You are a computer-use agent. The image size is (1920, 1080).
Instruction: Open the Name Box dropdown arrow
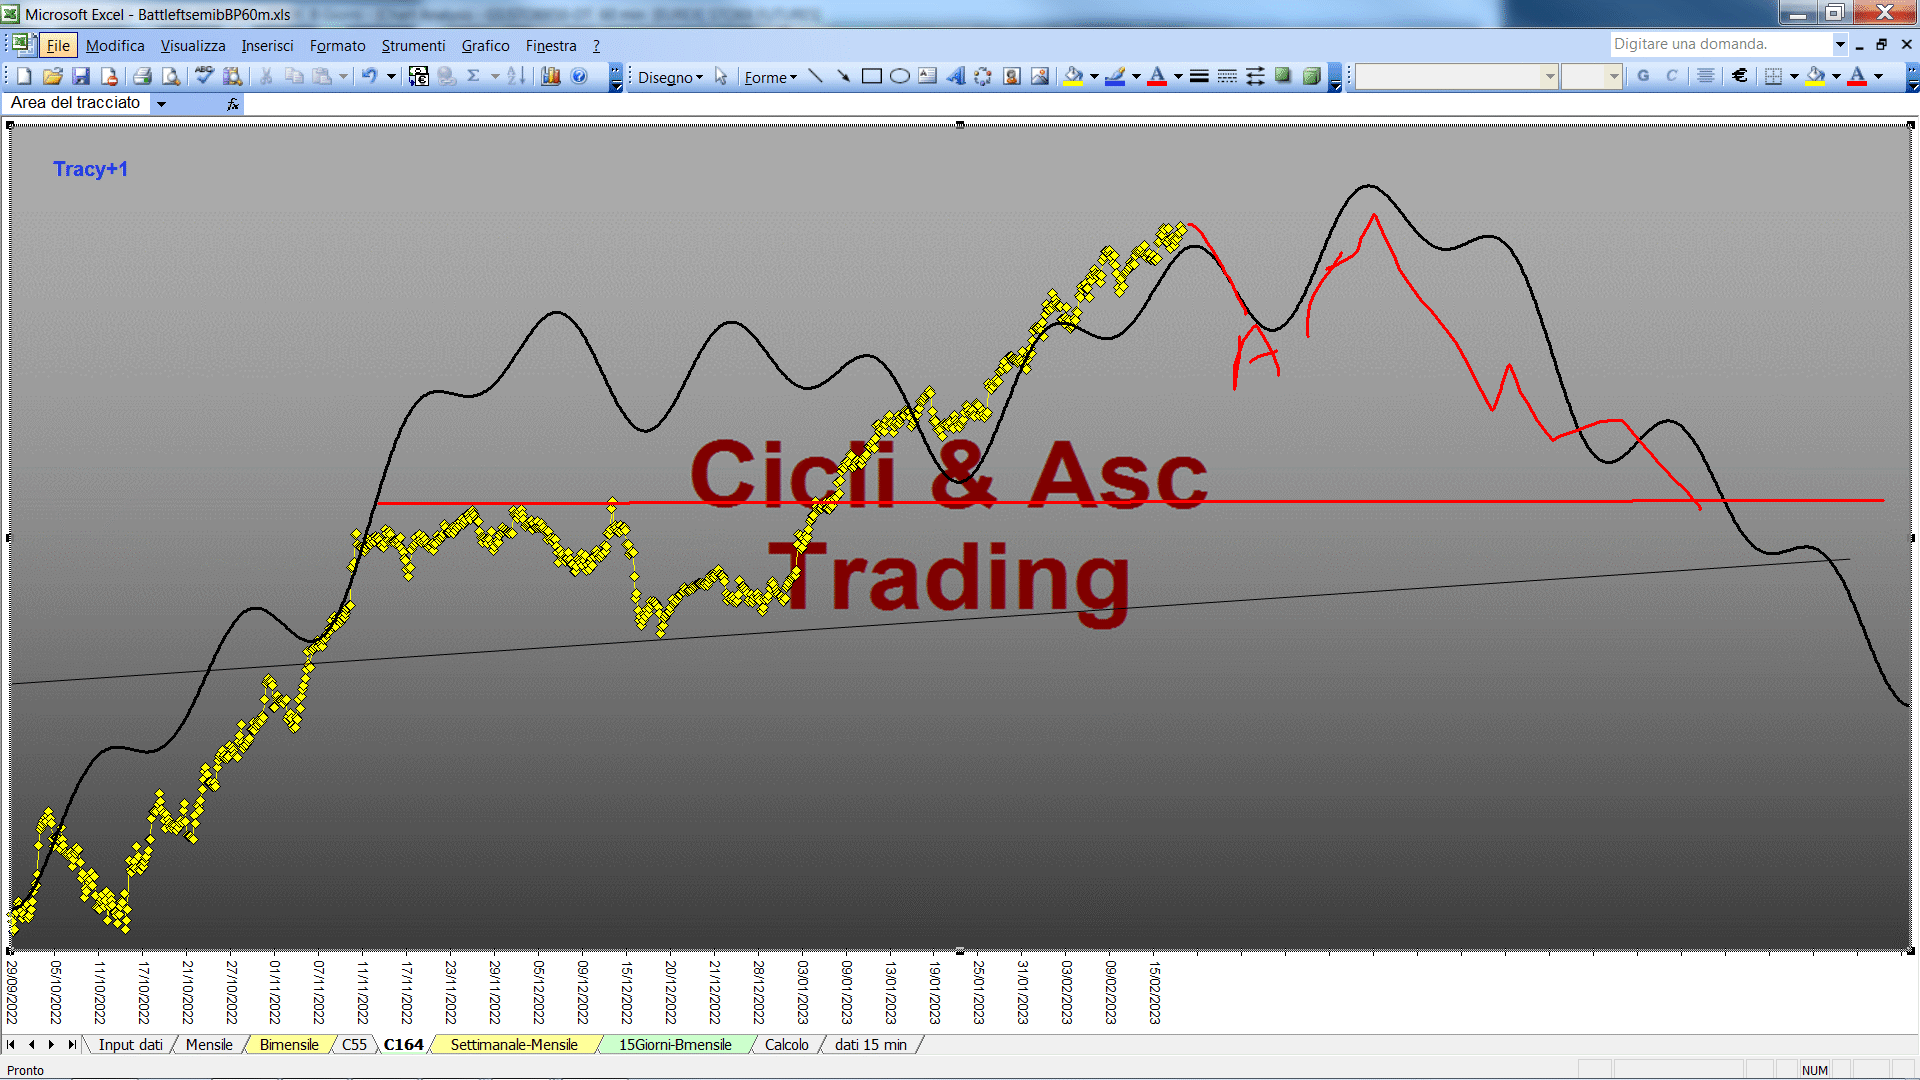coord(161,103)
